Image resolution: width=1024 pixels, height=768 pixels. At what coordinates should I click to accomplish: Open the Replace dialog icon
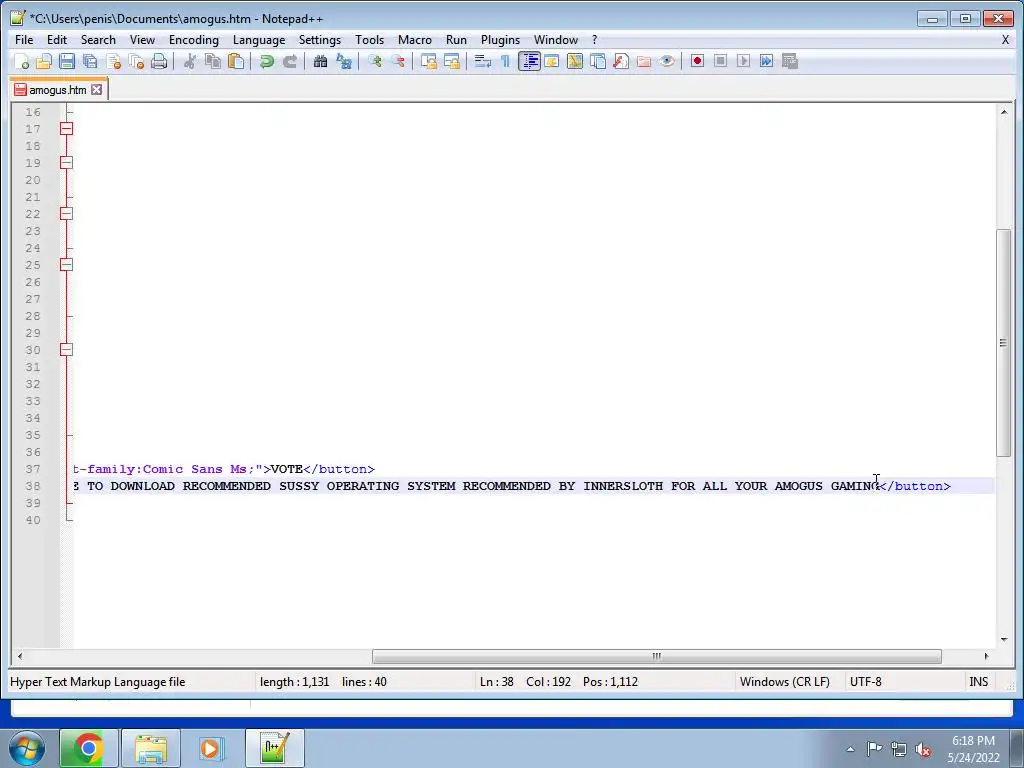(344, 61)
